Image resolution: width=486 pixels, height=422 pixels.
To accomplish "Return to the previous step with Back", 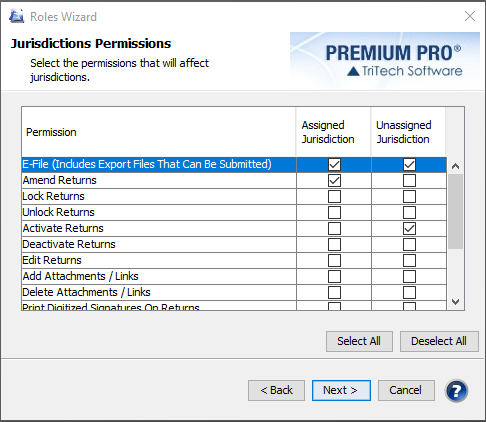I will pyautogui.click(x=276, y=390).
